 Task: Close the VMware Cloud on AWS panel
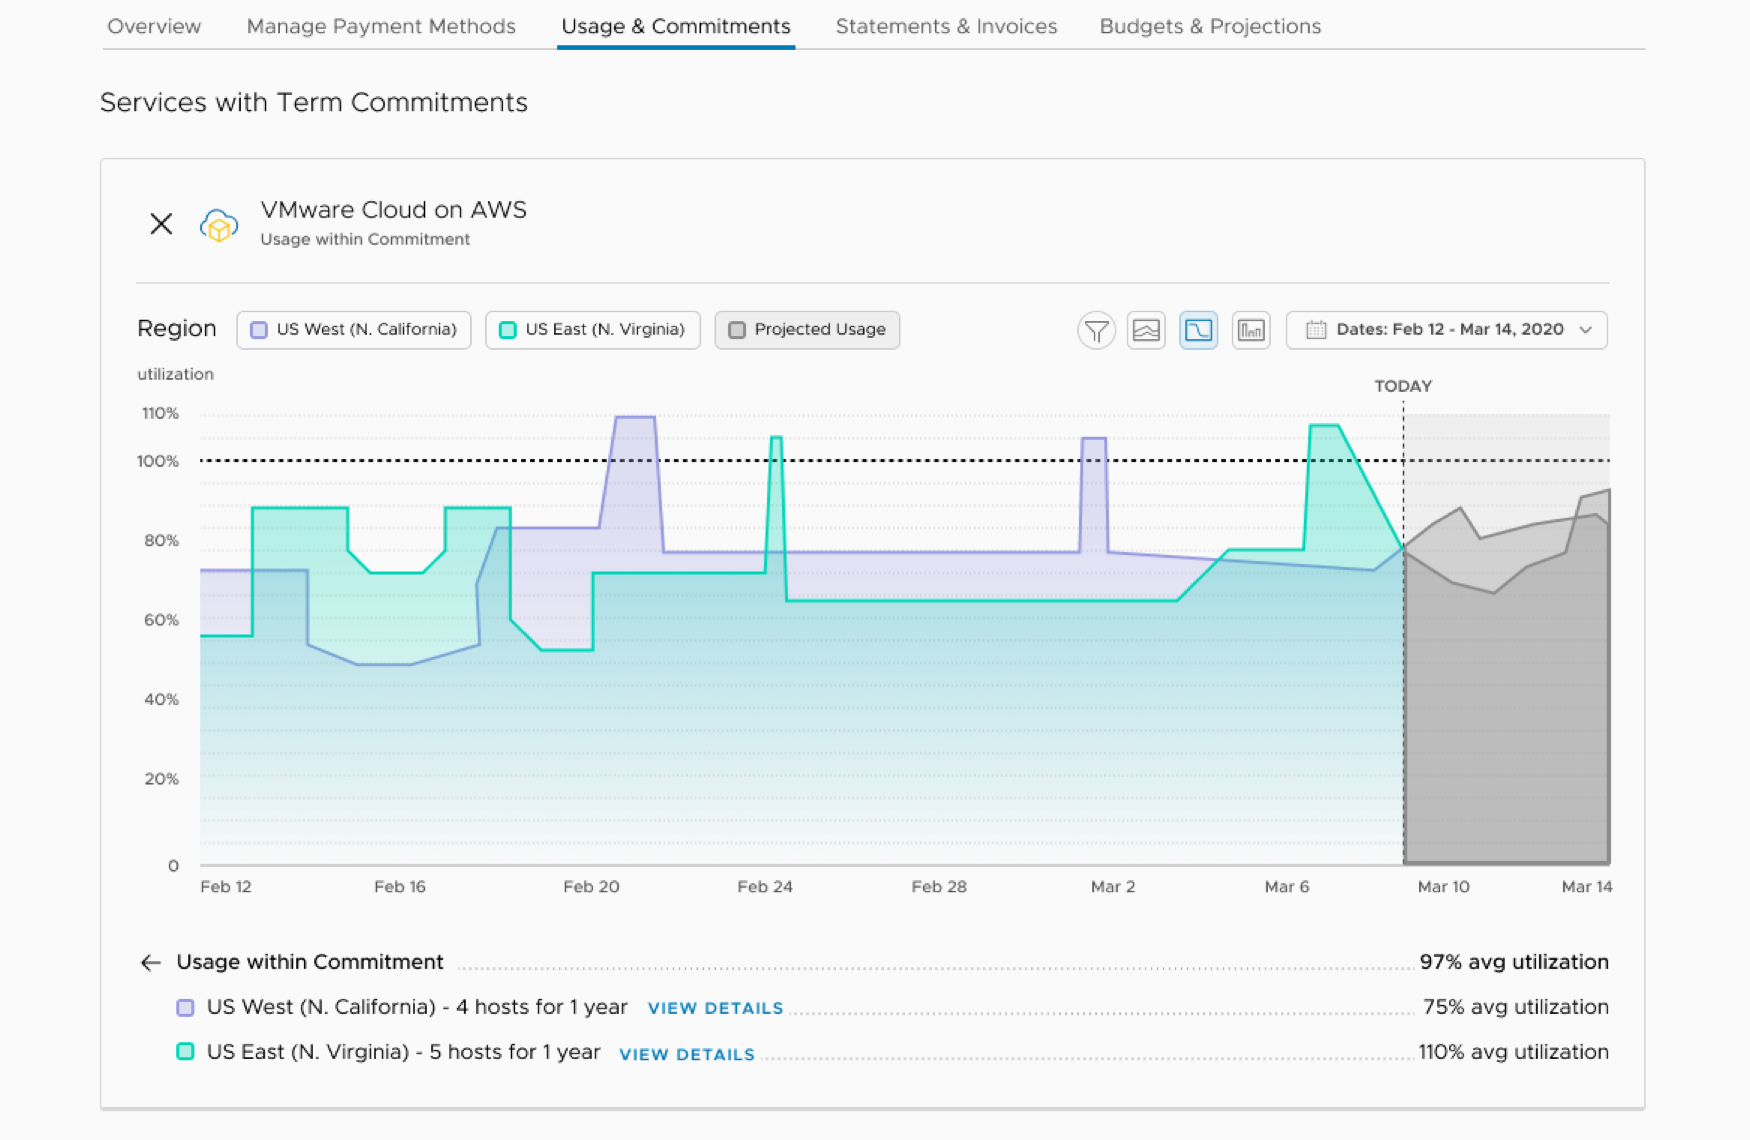pyautogui.click(x=161, y=224)
